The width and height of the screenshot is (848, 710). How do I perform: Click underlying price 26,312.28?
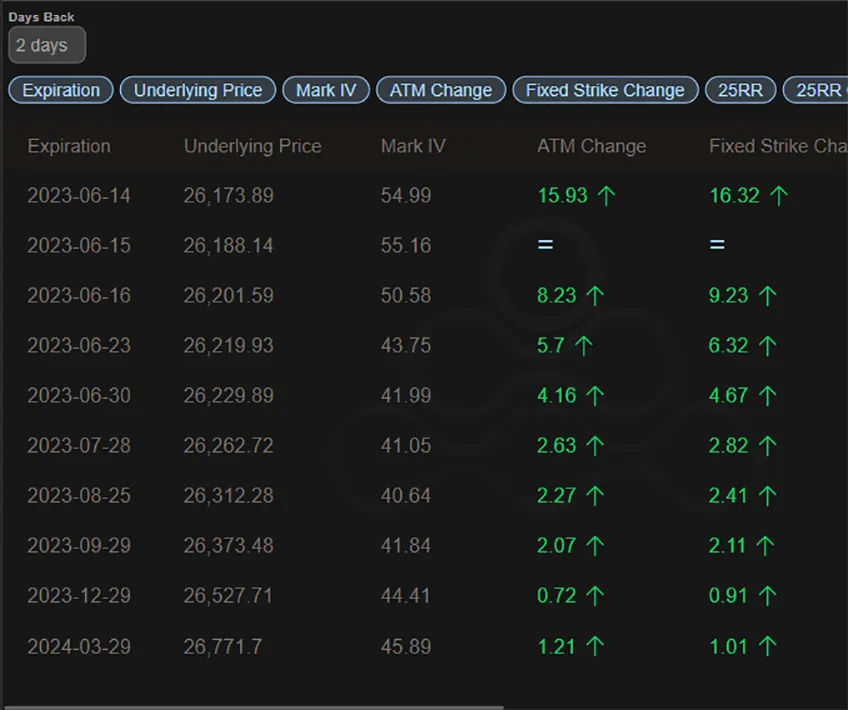click(x=228, y=495)
